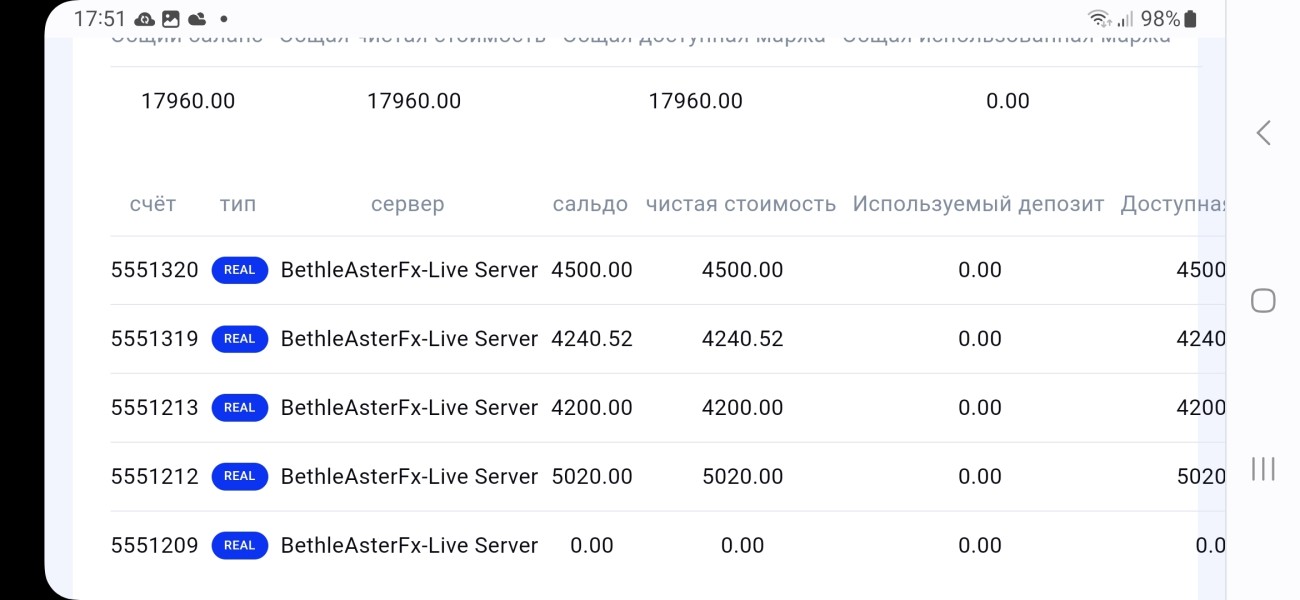The height and width of the screenshot is (600, 1300).
Task: Click чистая стоимость 4240.52 for account 5551319
Action: [743, 339]
